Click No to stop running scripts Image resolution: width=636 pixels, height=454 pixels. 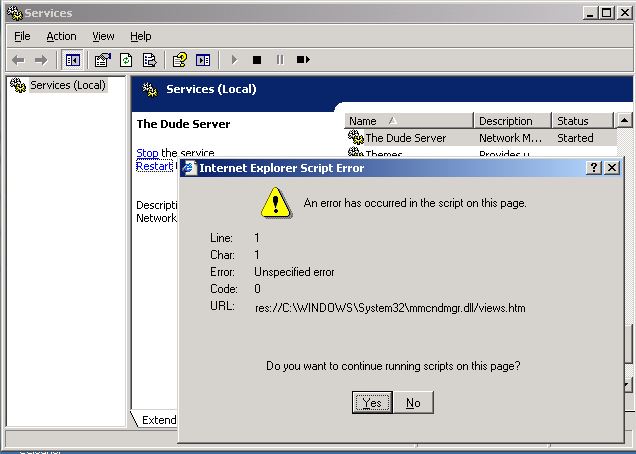point(413,402)
